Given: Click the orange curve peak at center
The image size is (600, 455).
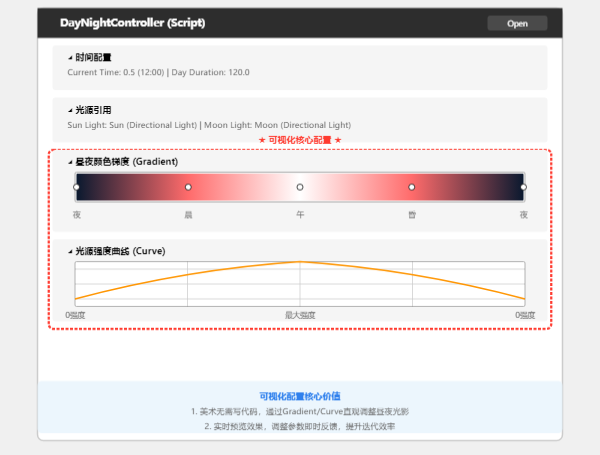Looking at the screenshot, I should click(x=300, y=262).
